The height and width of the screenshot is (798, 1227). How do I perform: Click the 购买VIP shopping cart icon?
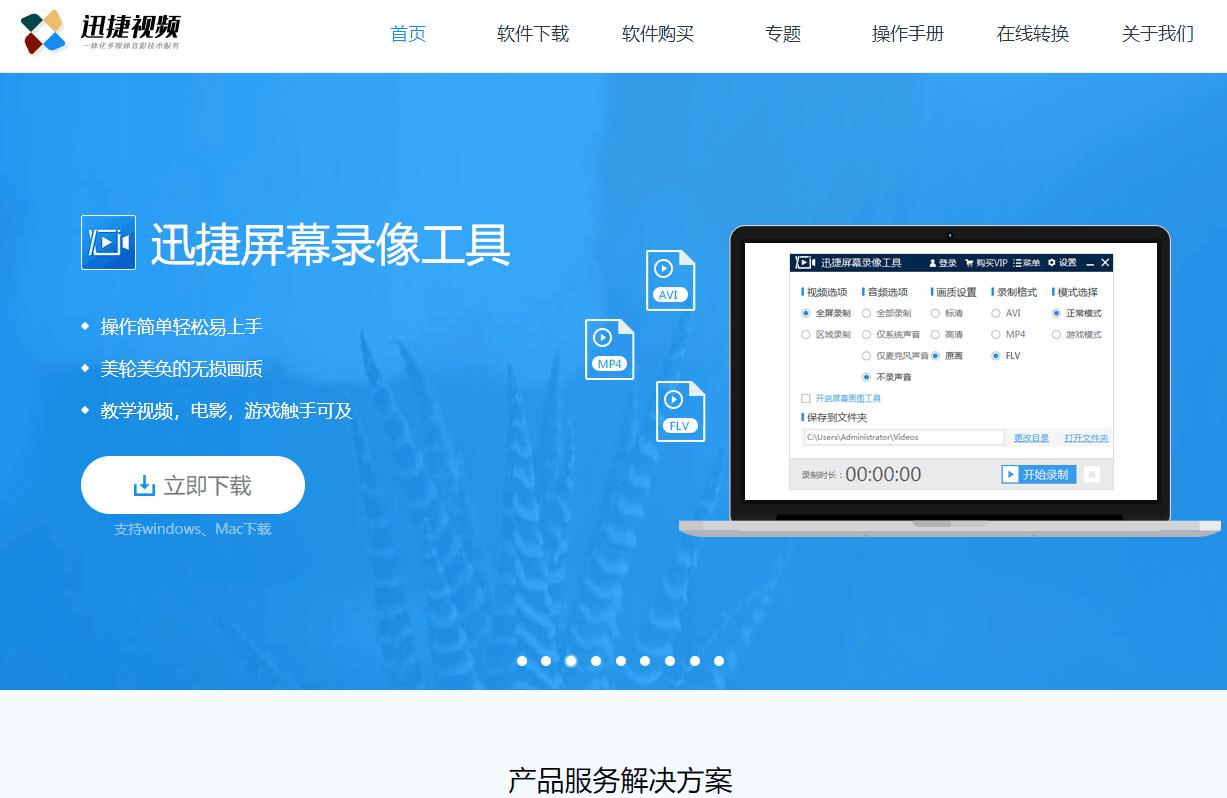(969, 263)
